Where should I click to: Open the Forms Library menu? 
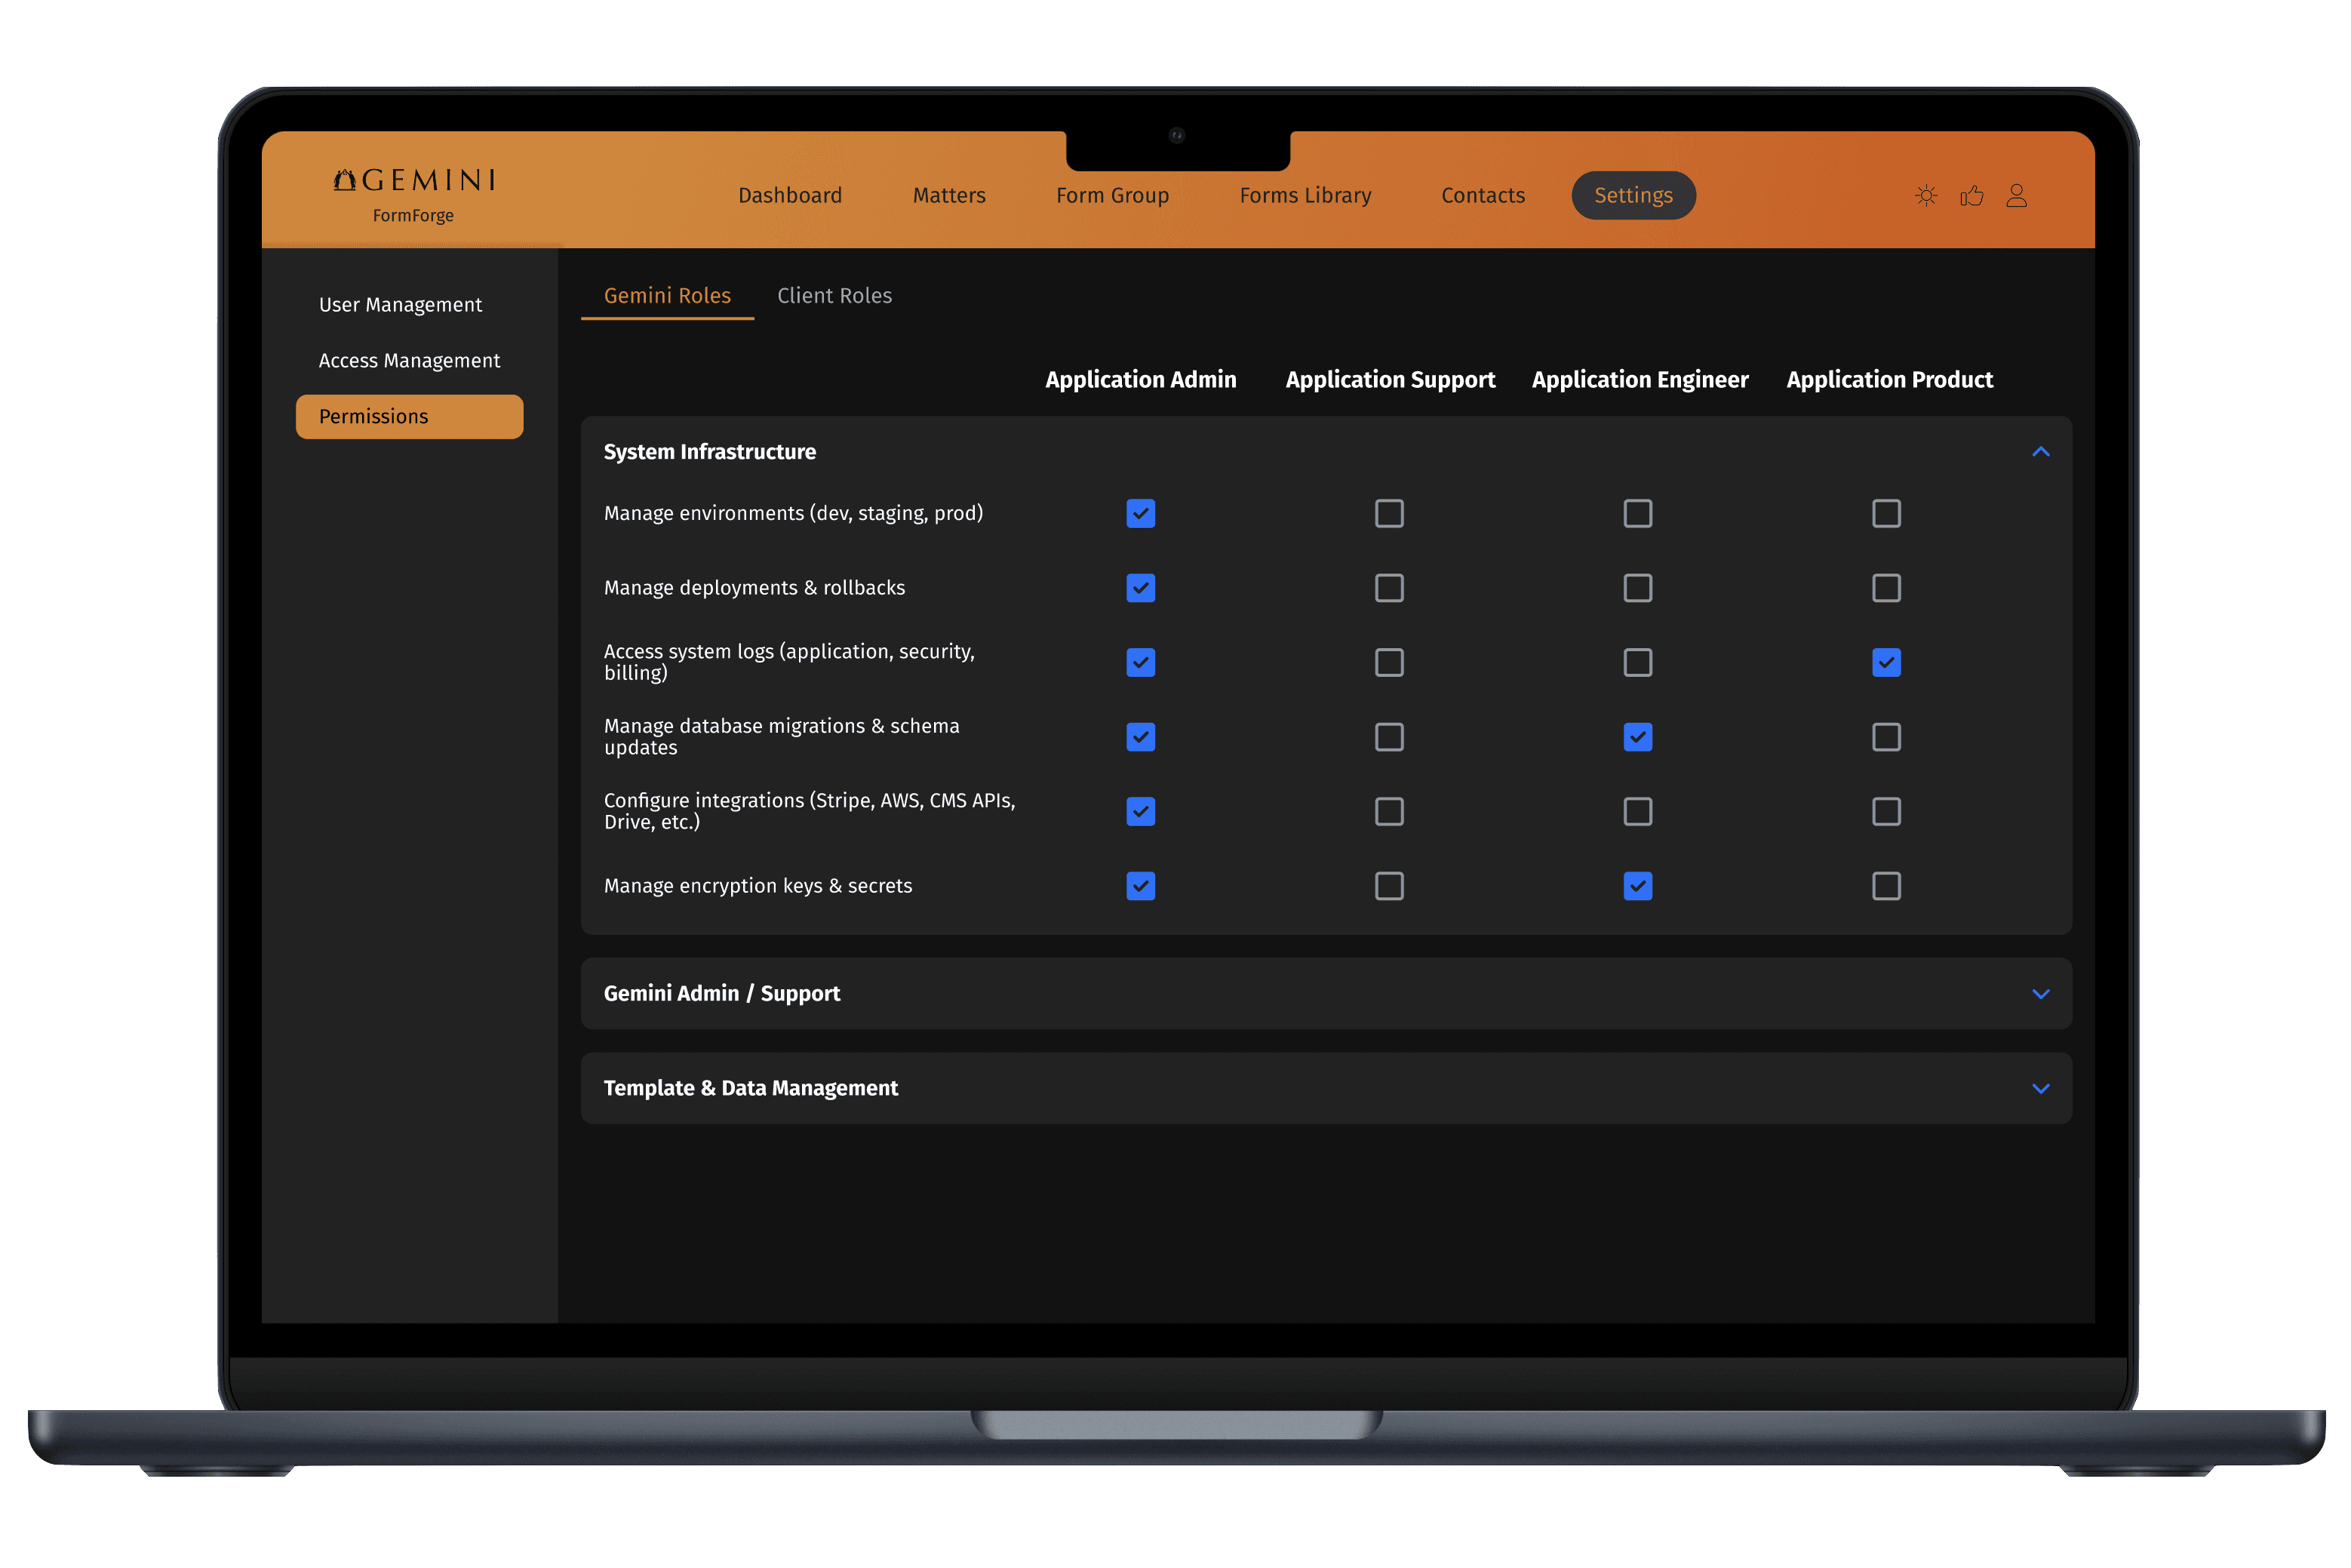1305,196
